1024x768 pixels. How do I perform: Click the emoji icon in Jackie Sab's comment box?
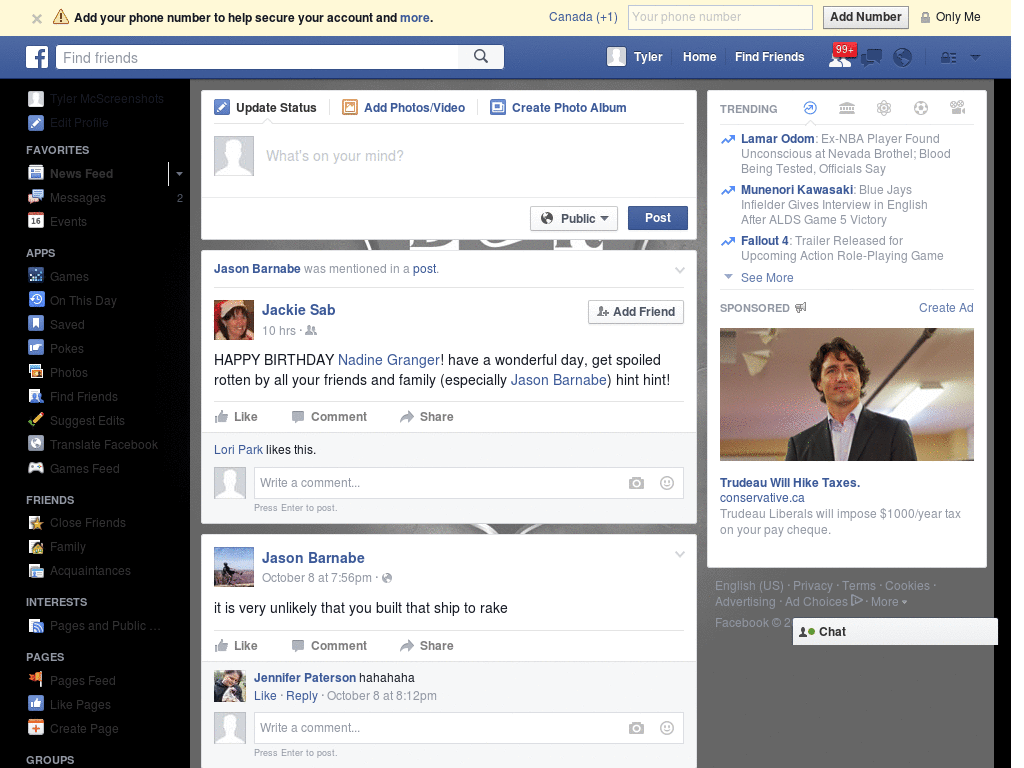click(x=667, y=483)
